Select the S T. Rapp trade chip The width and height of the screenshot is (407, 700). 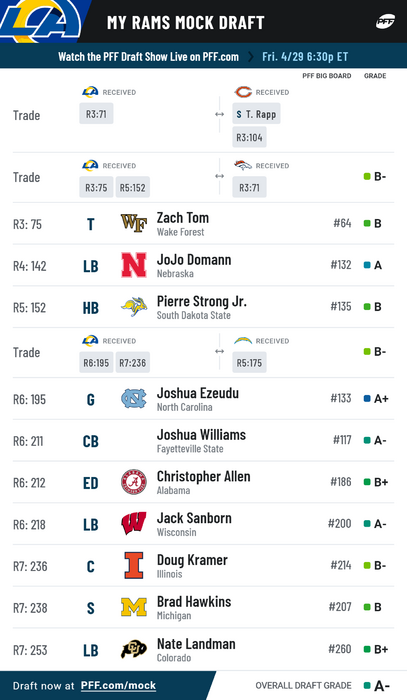pyautogui.click(x=256, y=114)
